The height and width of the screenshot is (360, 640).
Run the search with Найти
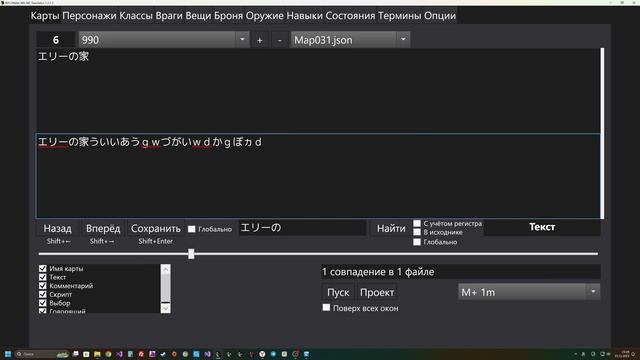[391, 229]
